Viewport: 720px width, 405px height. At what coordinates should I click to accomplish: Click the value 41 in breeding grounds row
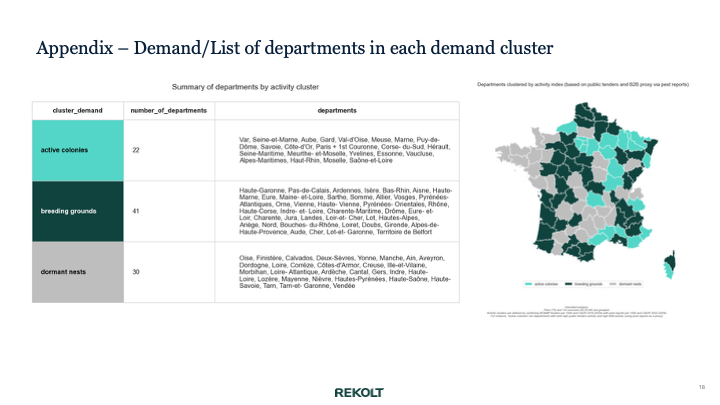[136, 211]
